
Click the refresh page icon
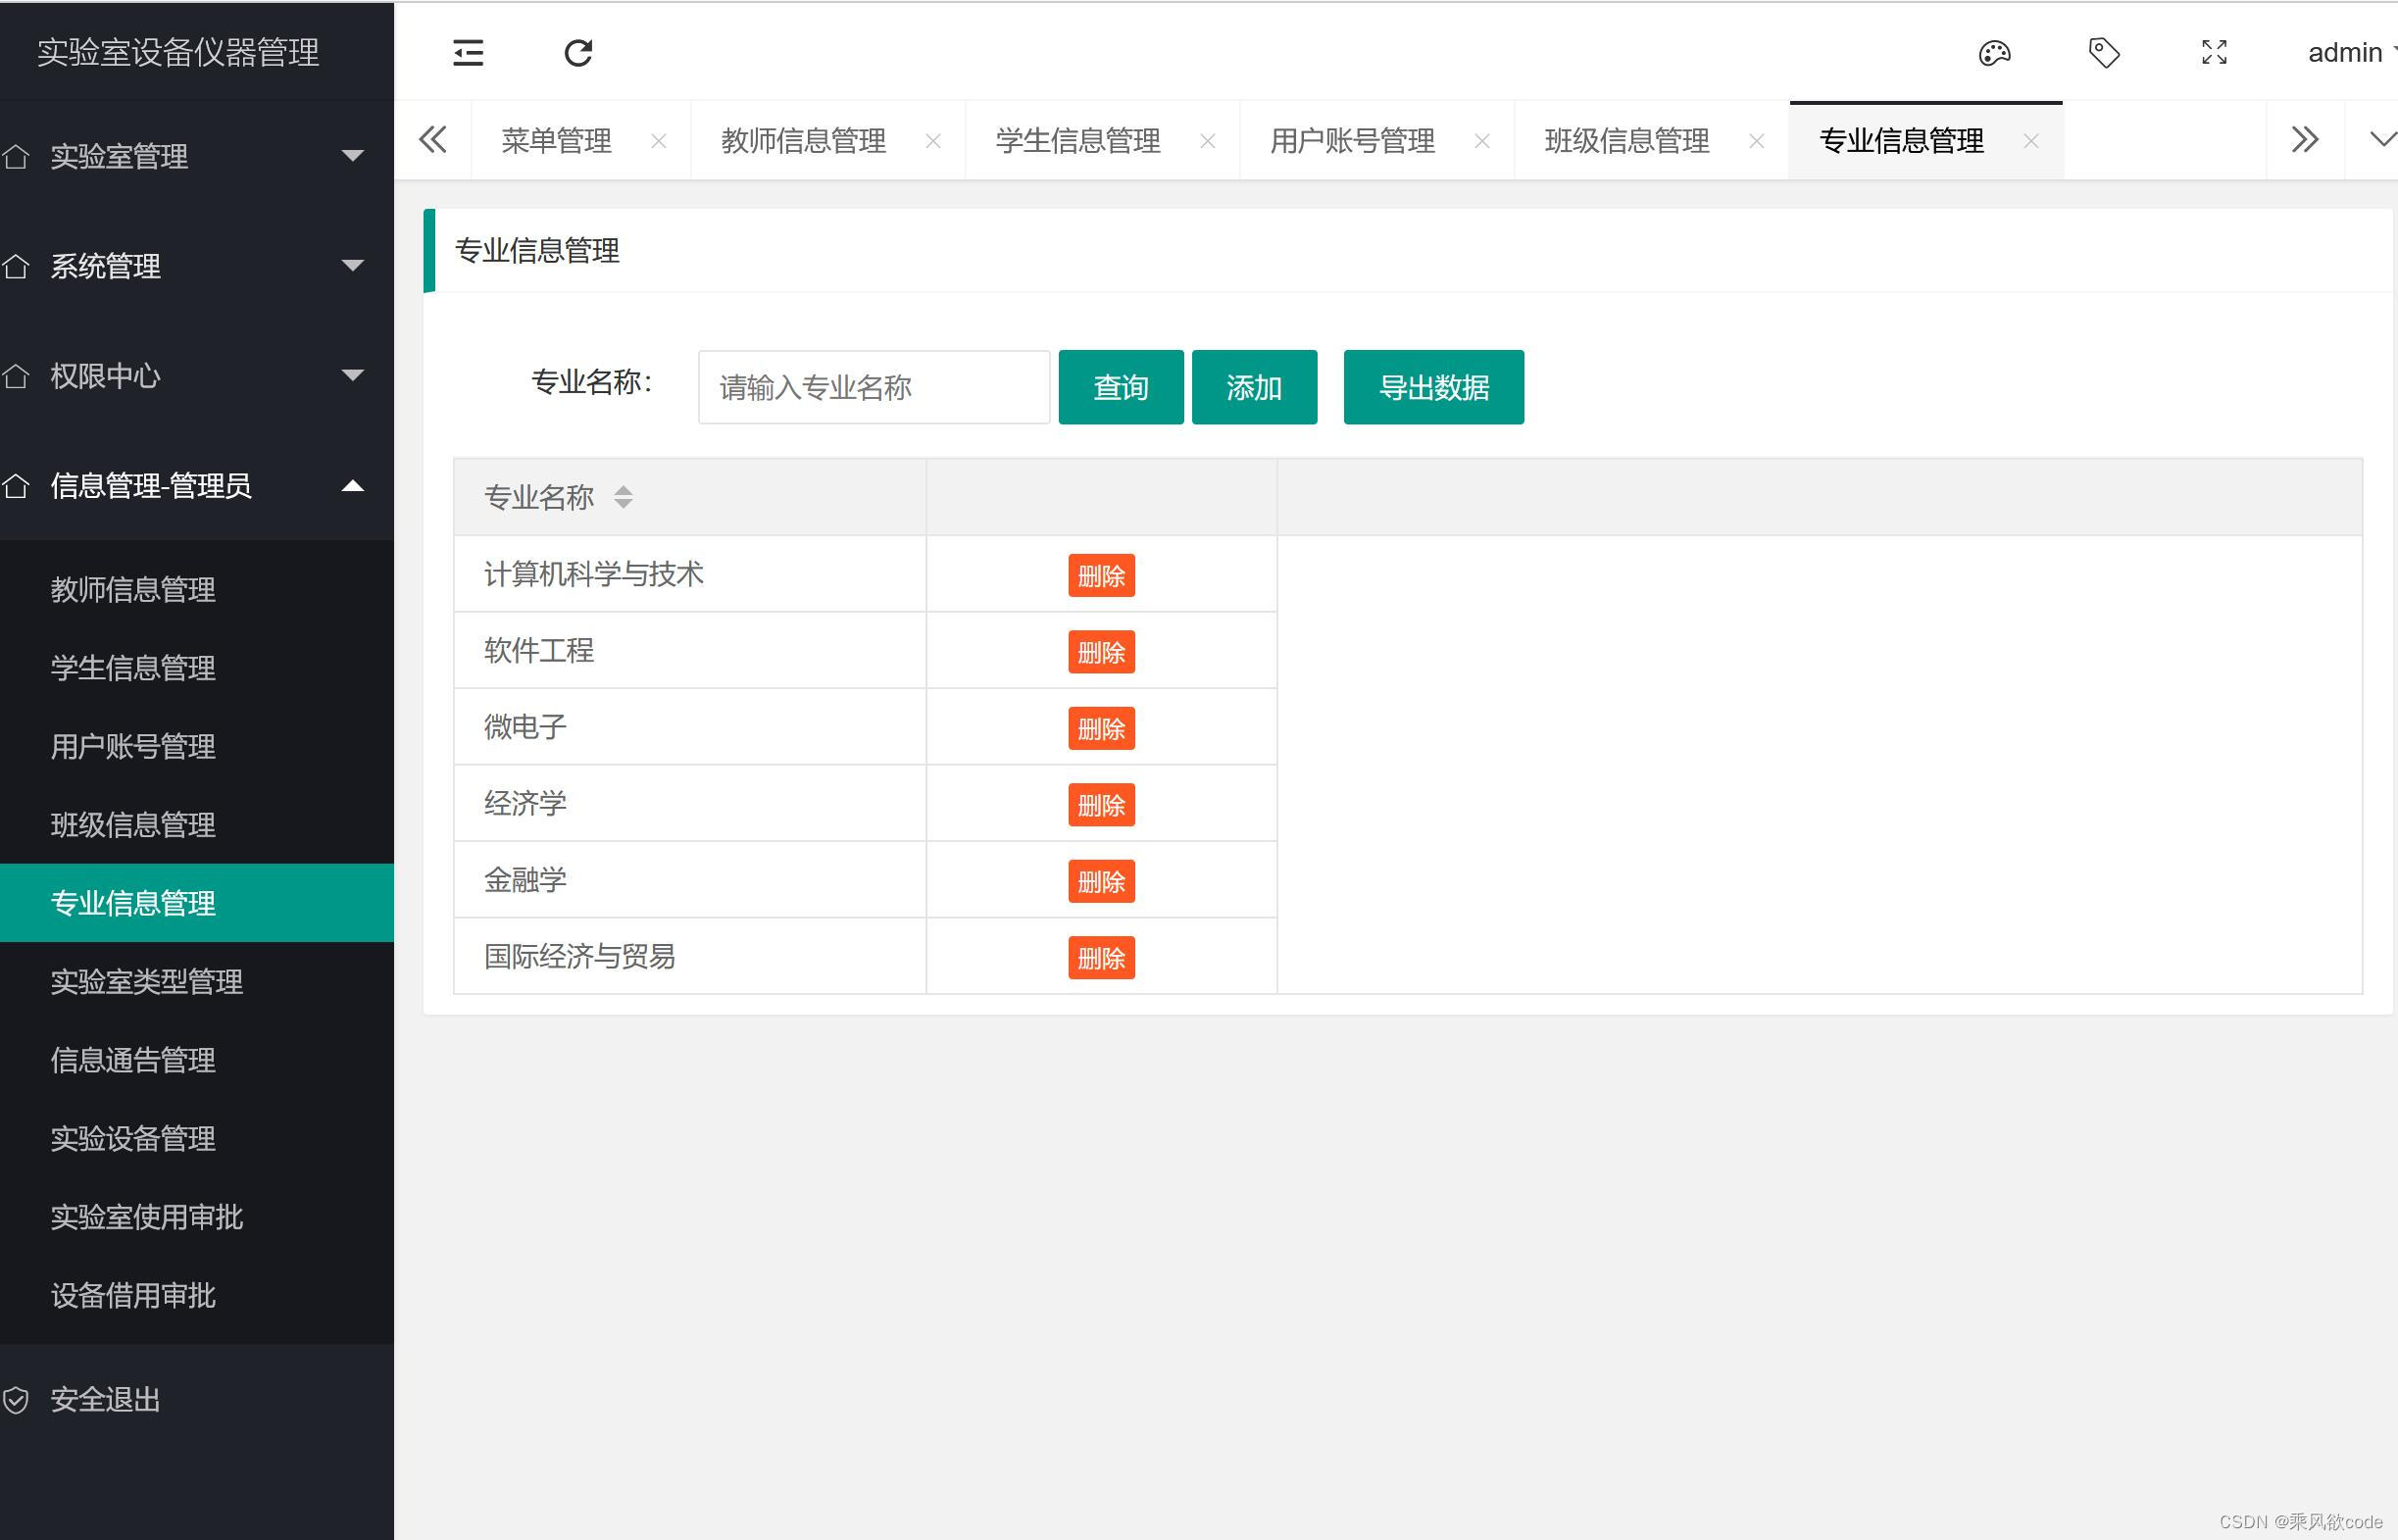578,52
